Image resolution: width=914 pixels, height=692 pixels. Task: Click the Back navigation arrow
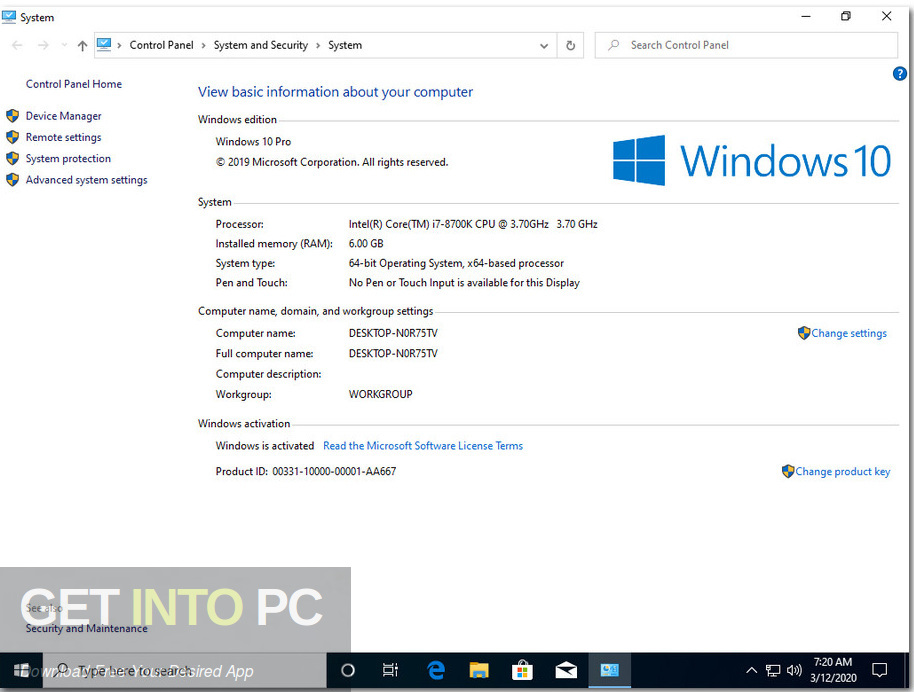point(17,45)
